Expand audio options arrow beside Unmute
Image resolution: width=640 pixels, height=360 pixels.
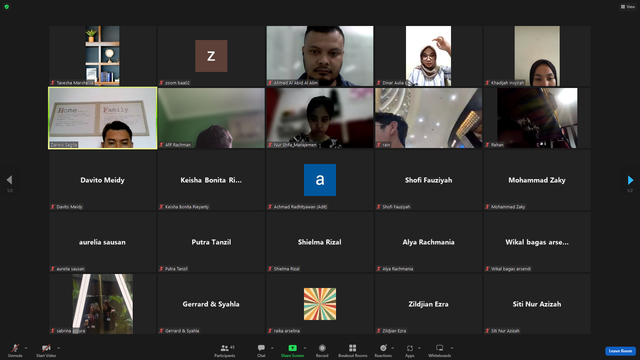[26, 348]
